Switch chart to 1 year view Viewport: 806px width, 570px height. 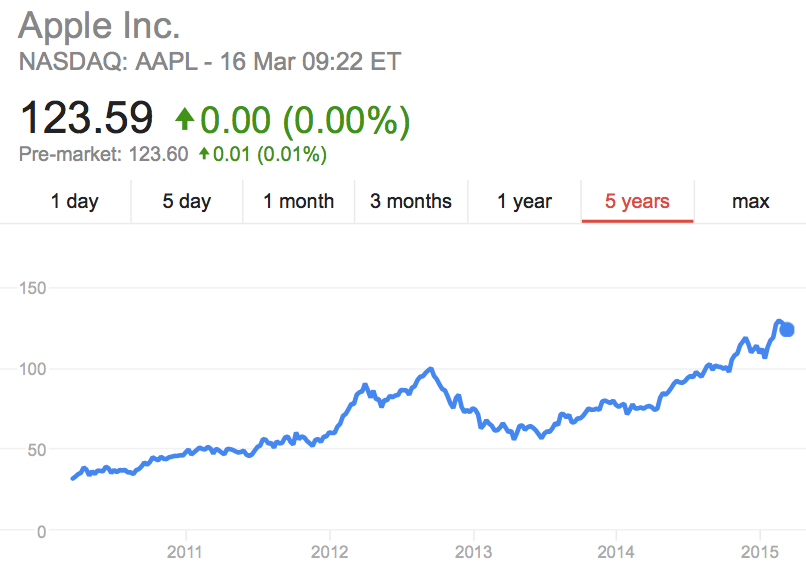click(x=525, y=201)
